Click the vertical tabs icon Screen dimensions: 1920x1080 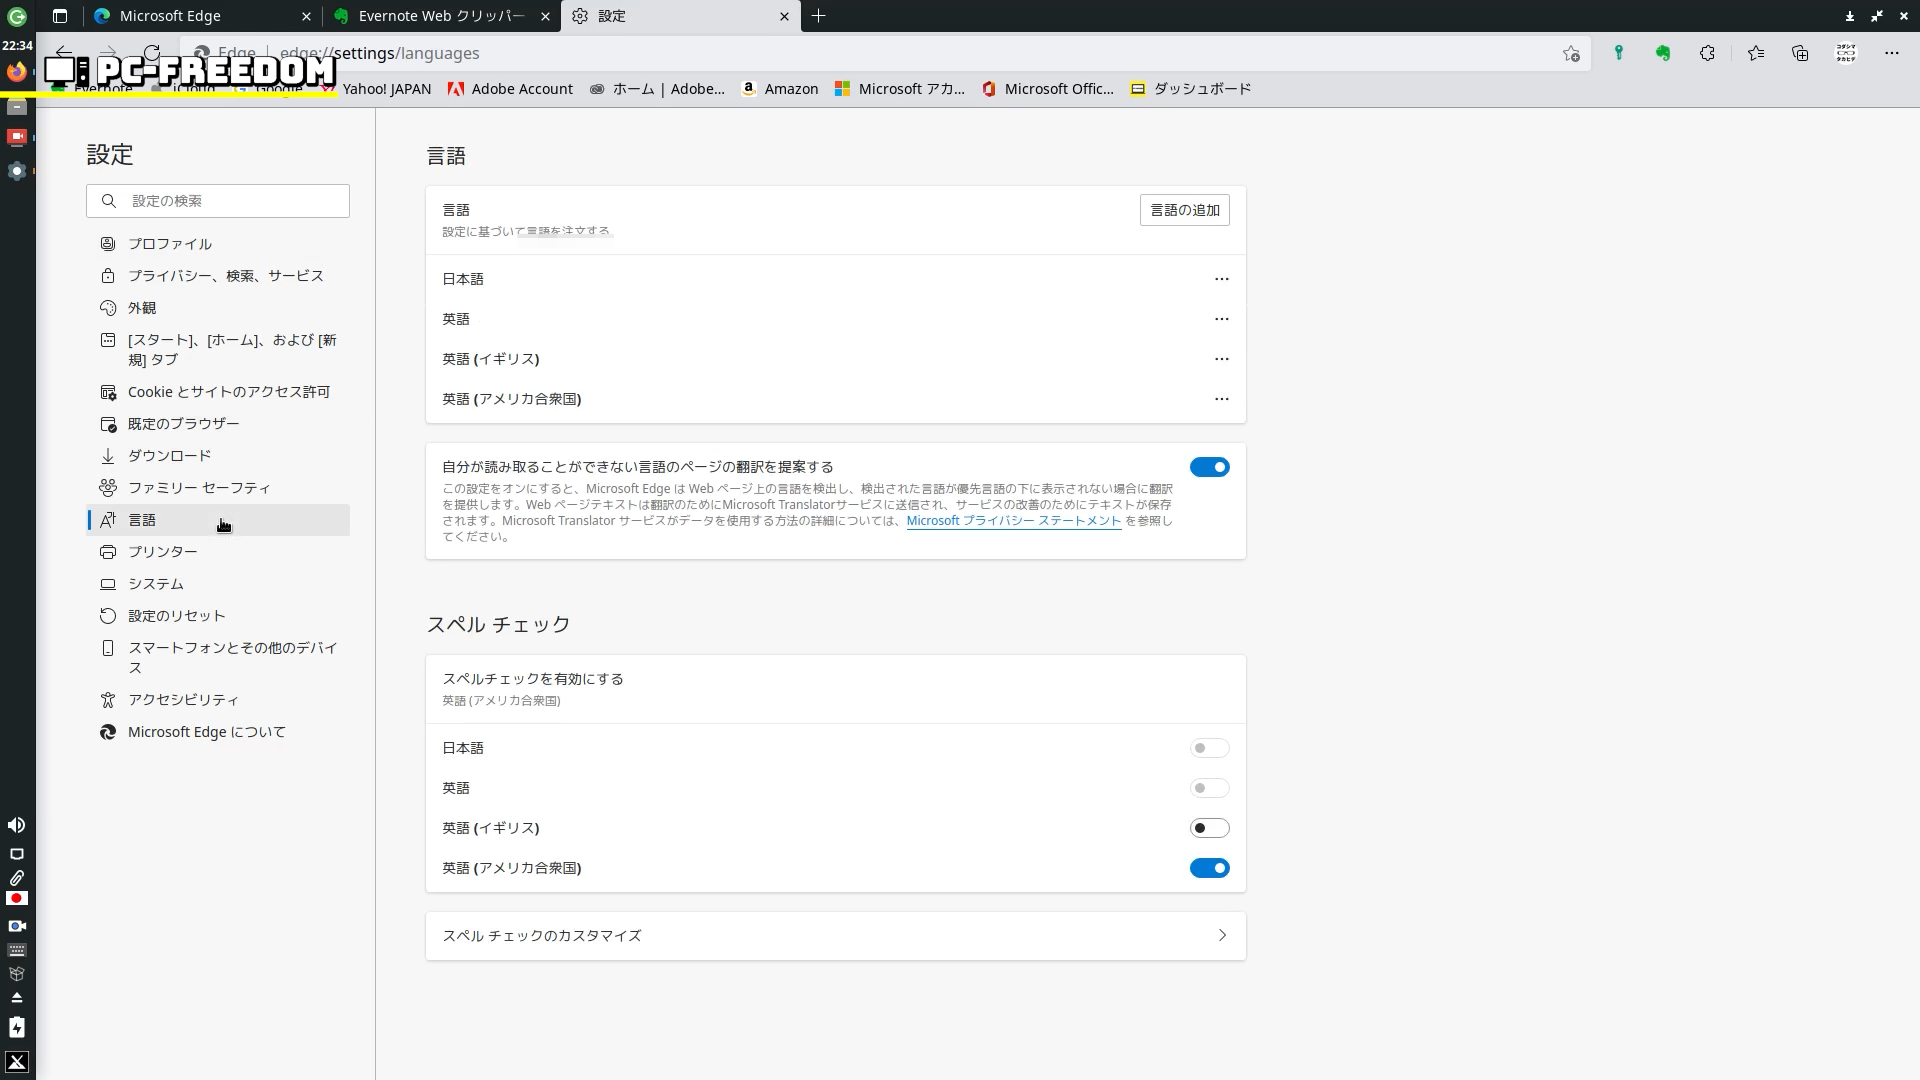pyautogui.click(x=60, y=16)
